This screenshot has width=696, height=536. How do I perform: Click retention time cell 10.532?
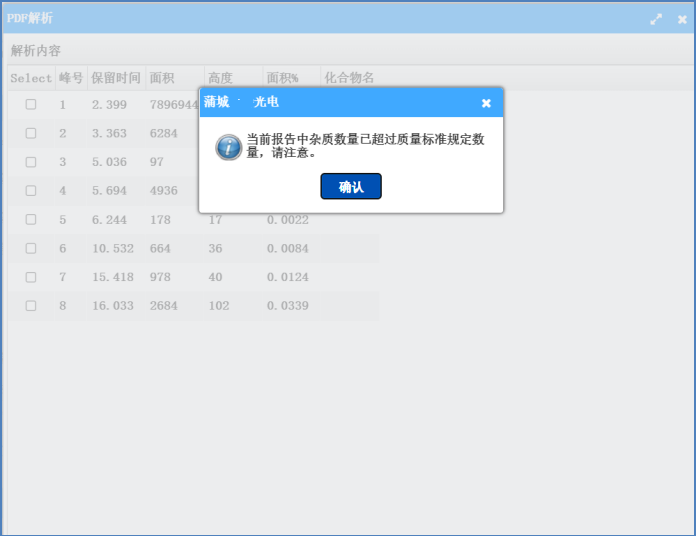coord(112,248)
